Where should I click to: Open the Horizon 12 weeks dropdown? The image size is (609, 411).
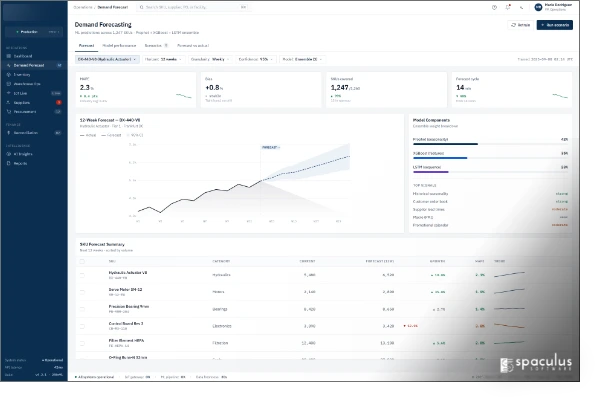pos(163,59)
